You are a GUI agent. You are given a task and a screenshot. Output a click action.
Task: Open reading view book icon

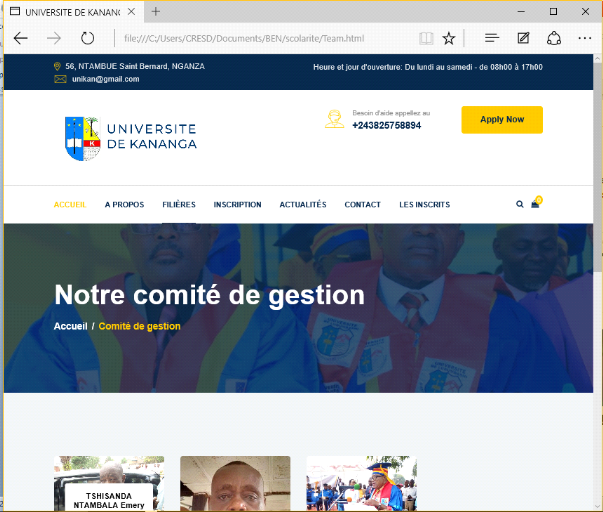click(x=426, y=38)
